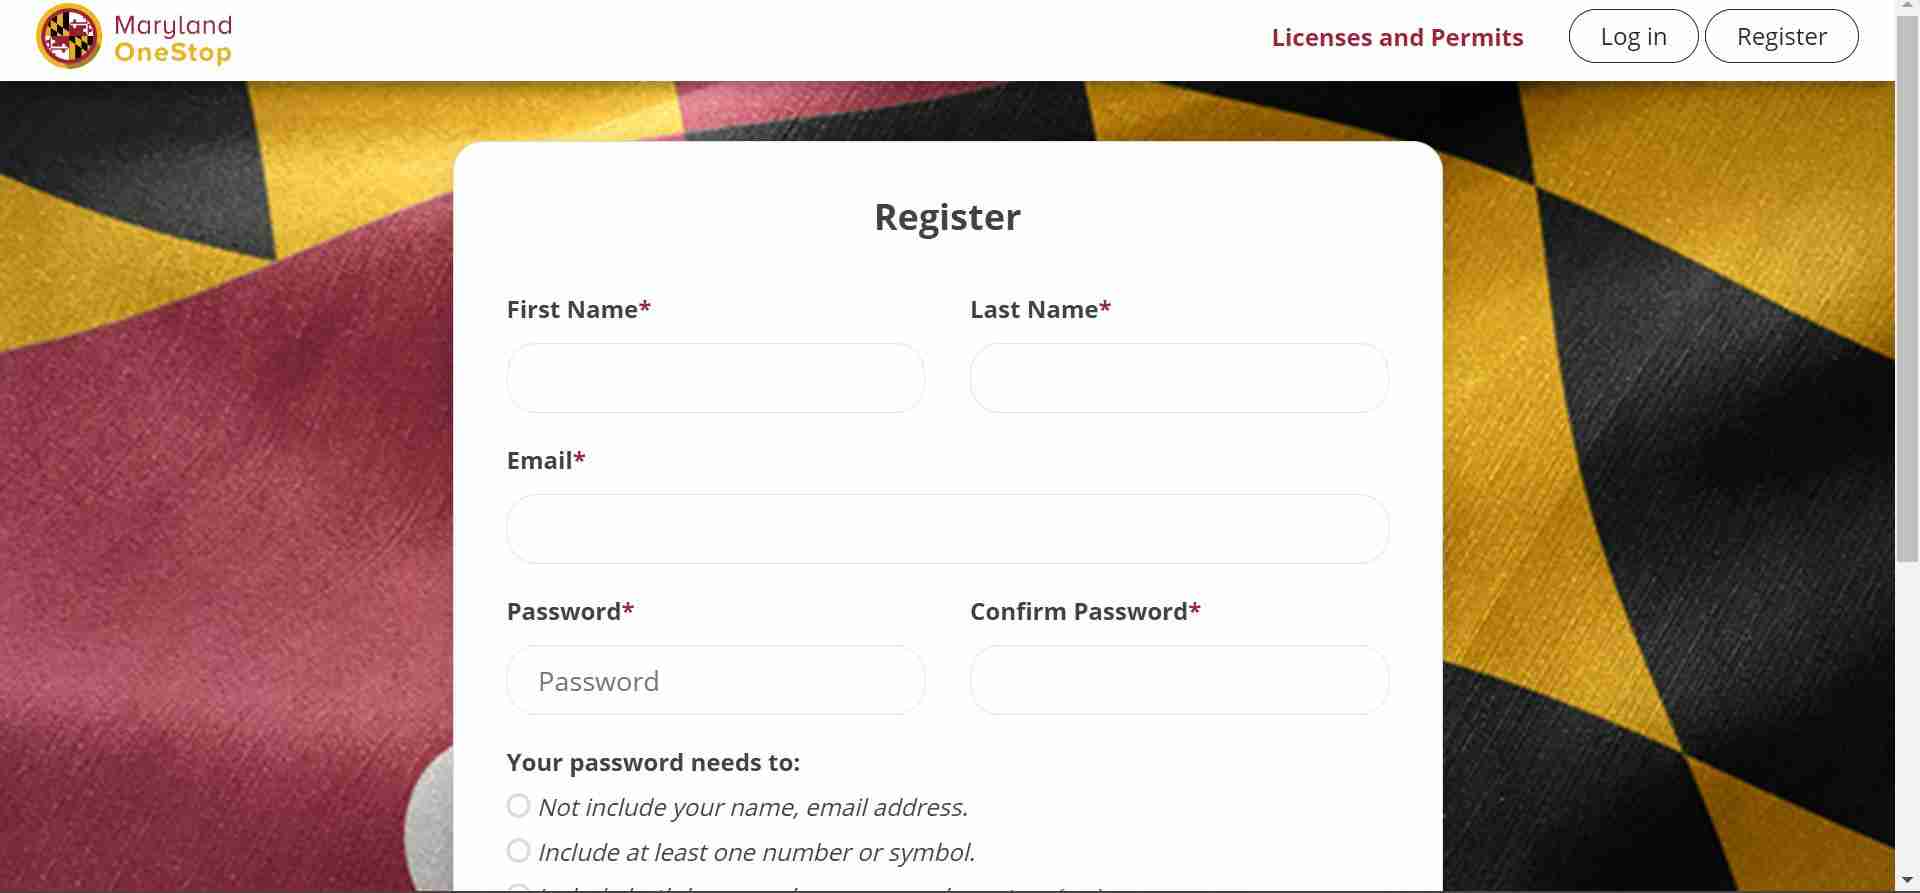Click the Maryland OneStop site name text
This screenshot has height=893, width=1920.
[x=173, y=39]
